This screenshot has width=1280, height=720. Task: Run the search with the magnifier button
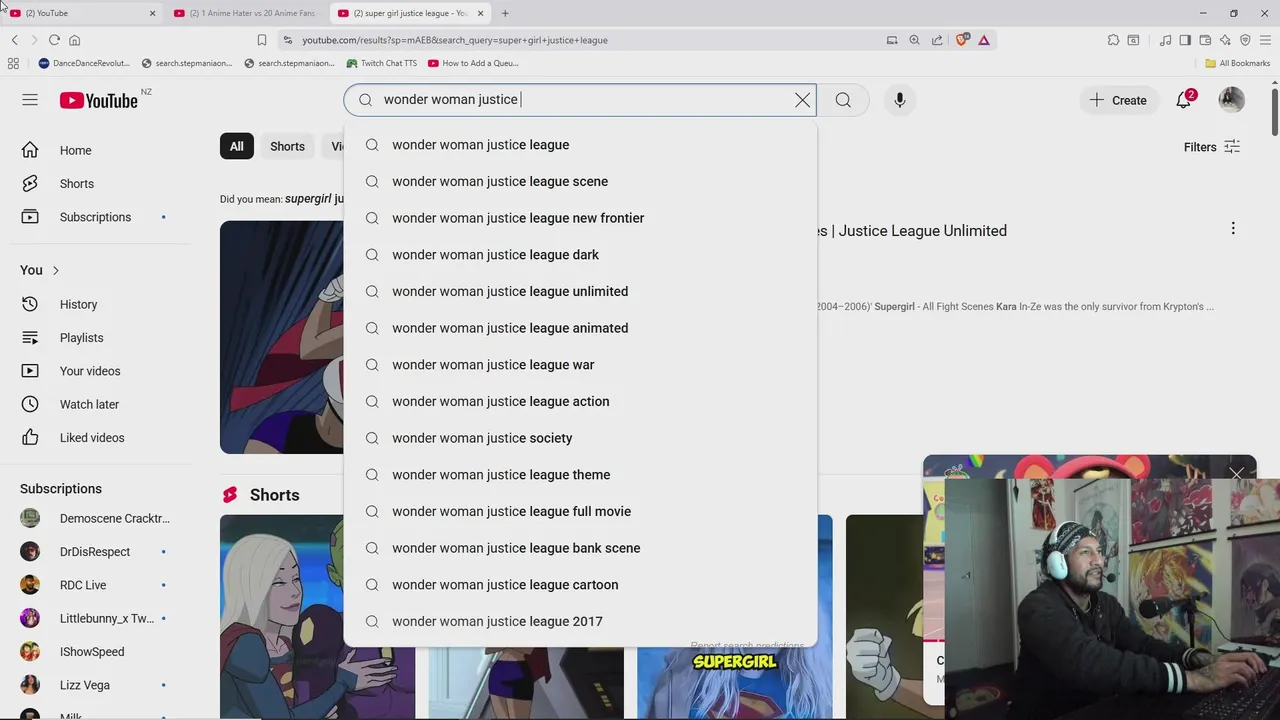(843, 100)
